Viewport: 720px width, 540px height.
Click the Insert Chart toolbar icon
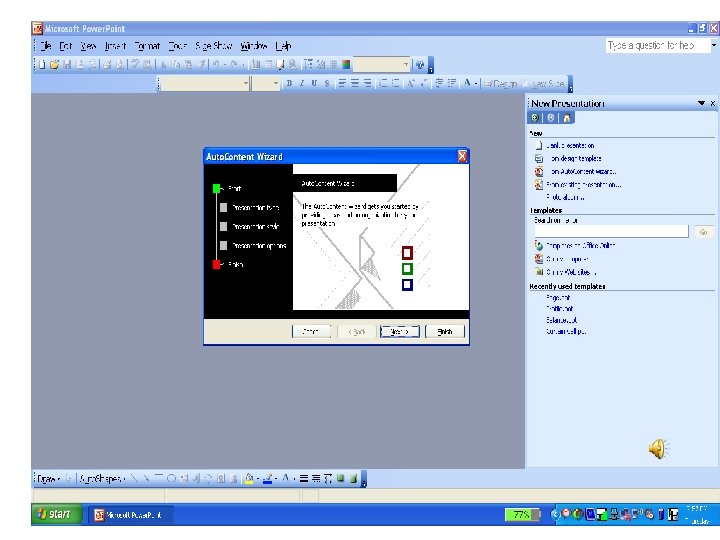tap(256, 65)
